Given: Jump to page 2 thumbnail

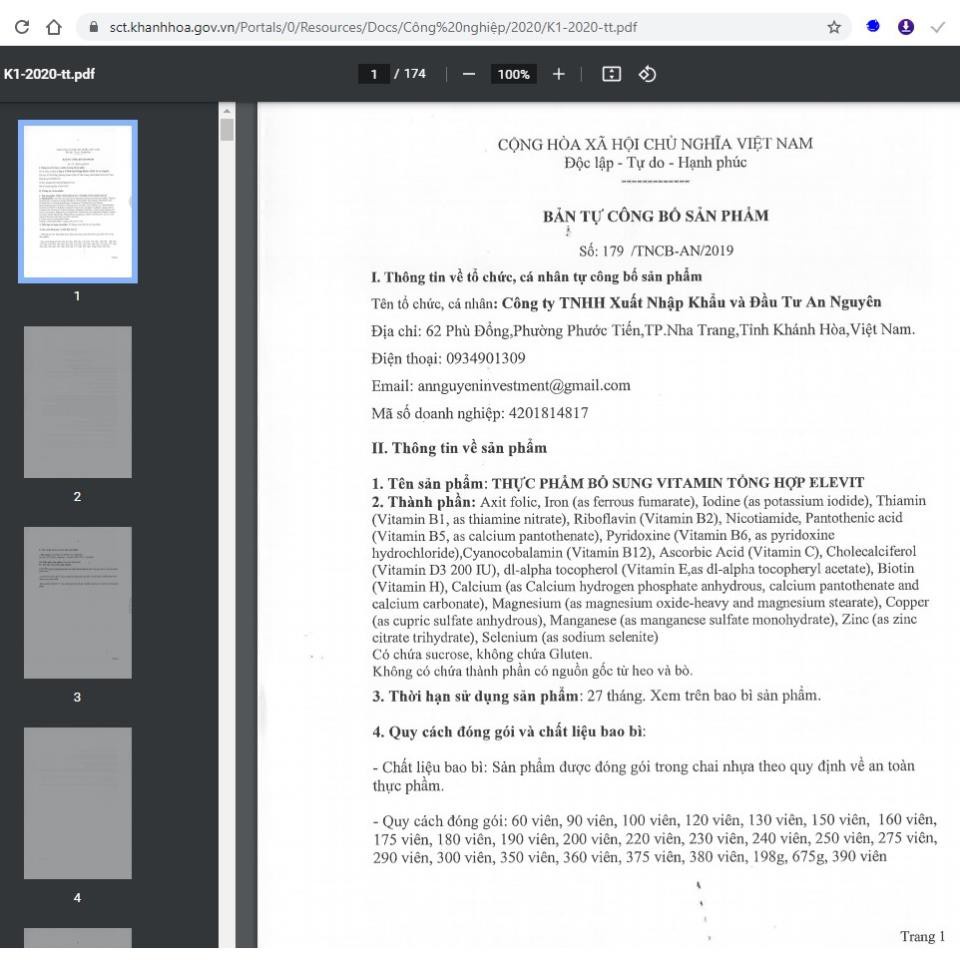Looking at the screenshot, I should (78, 402).
